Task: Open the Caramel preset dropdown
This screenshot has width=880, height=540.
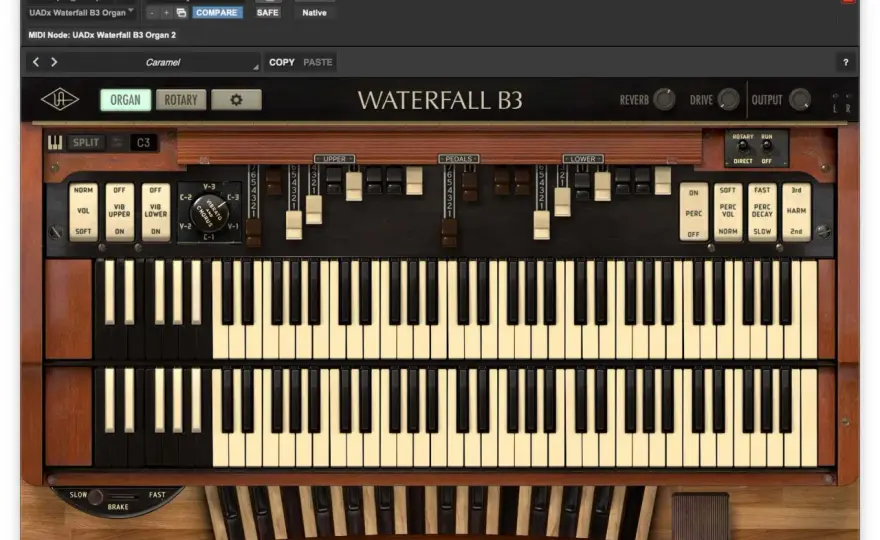Action: (x=163, y=62)
